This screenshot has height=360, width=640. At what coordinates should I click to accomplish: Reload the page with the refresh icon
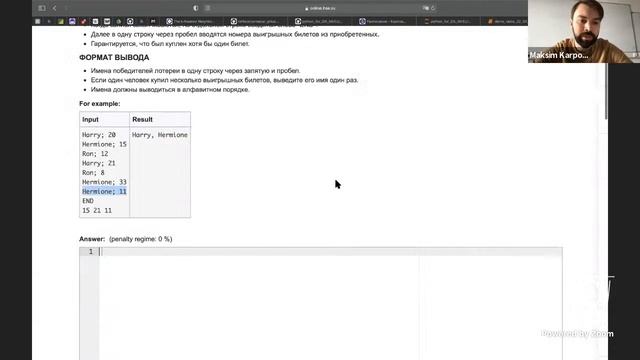coord(433,8)
